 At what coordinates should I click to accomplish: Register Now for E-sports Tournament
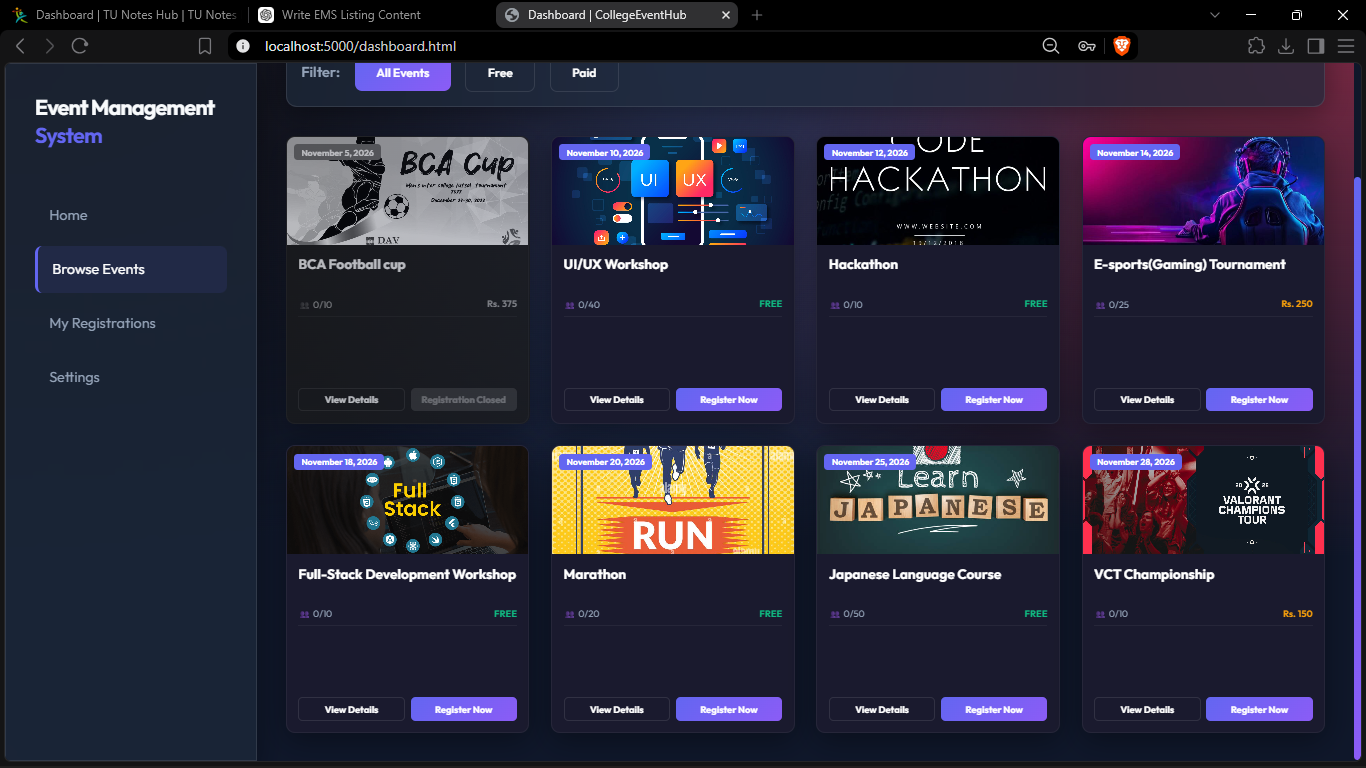[x=1259, y=400]
